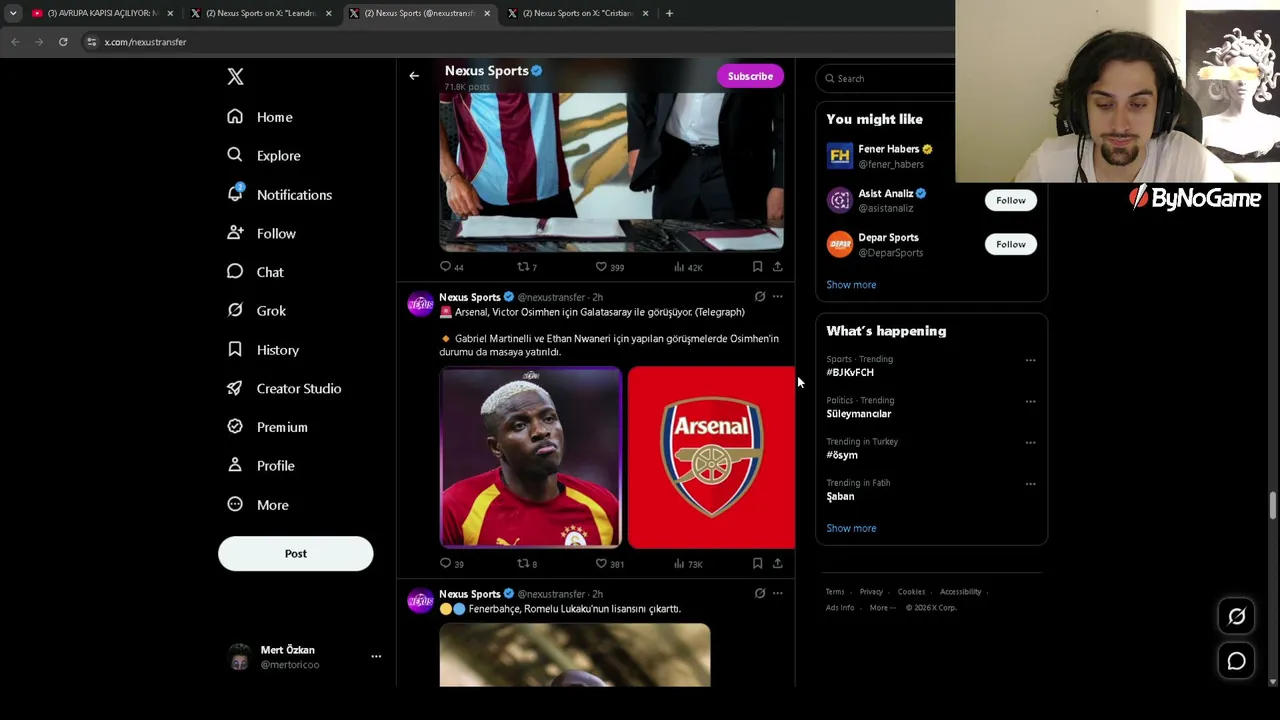Open the Arsenal crest image

pos(711,458)
